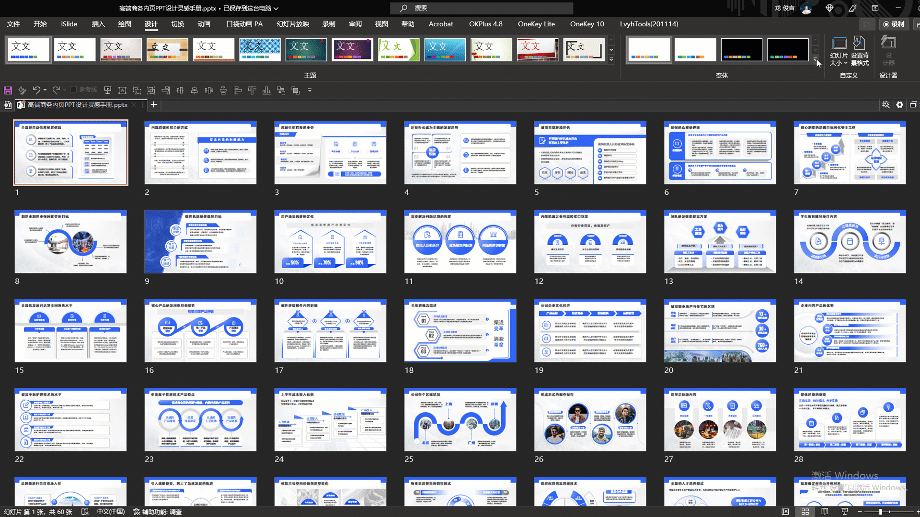This screenshot has width=920, height=517.
Task: Click the Reading view icon
Action: click(x=824, y=512)
